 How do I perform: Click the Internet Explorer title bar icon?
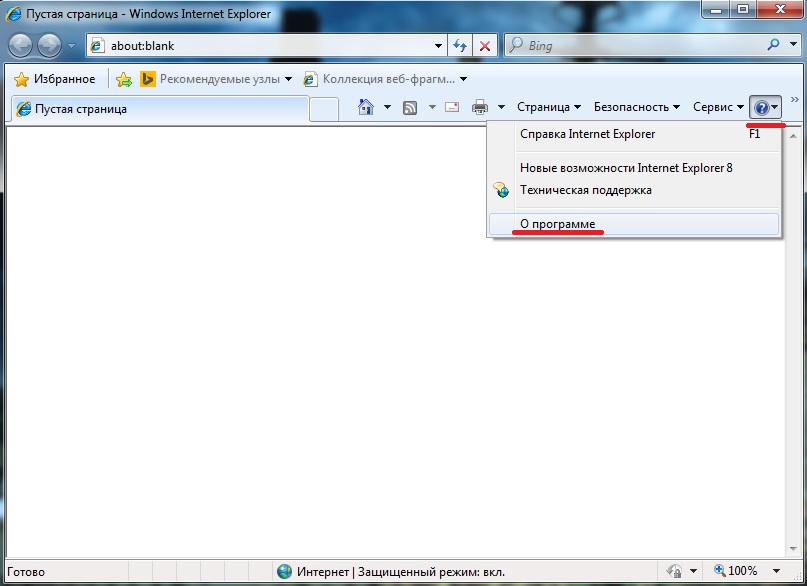click(14, 14)
